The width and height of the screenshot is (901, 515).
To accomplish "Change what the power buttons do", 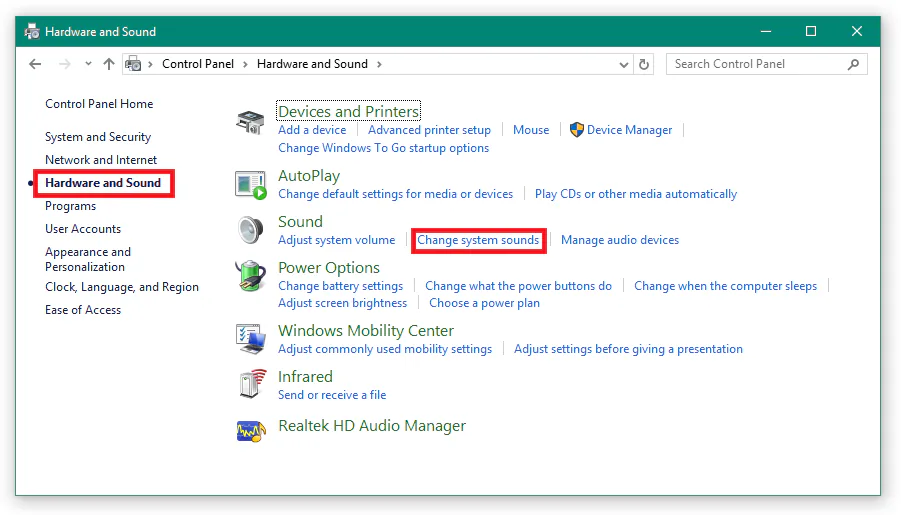I will pyautogui.click(x=518, y=286).
